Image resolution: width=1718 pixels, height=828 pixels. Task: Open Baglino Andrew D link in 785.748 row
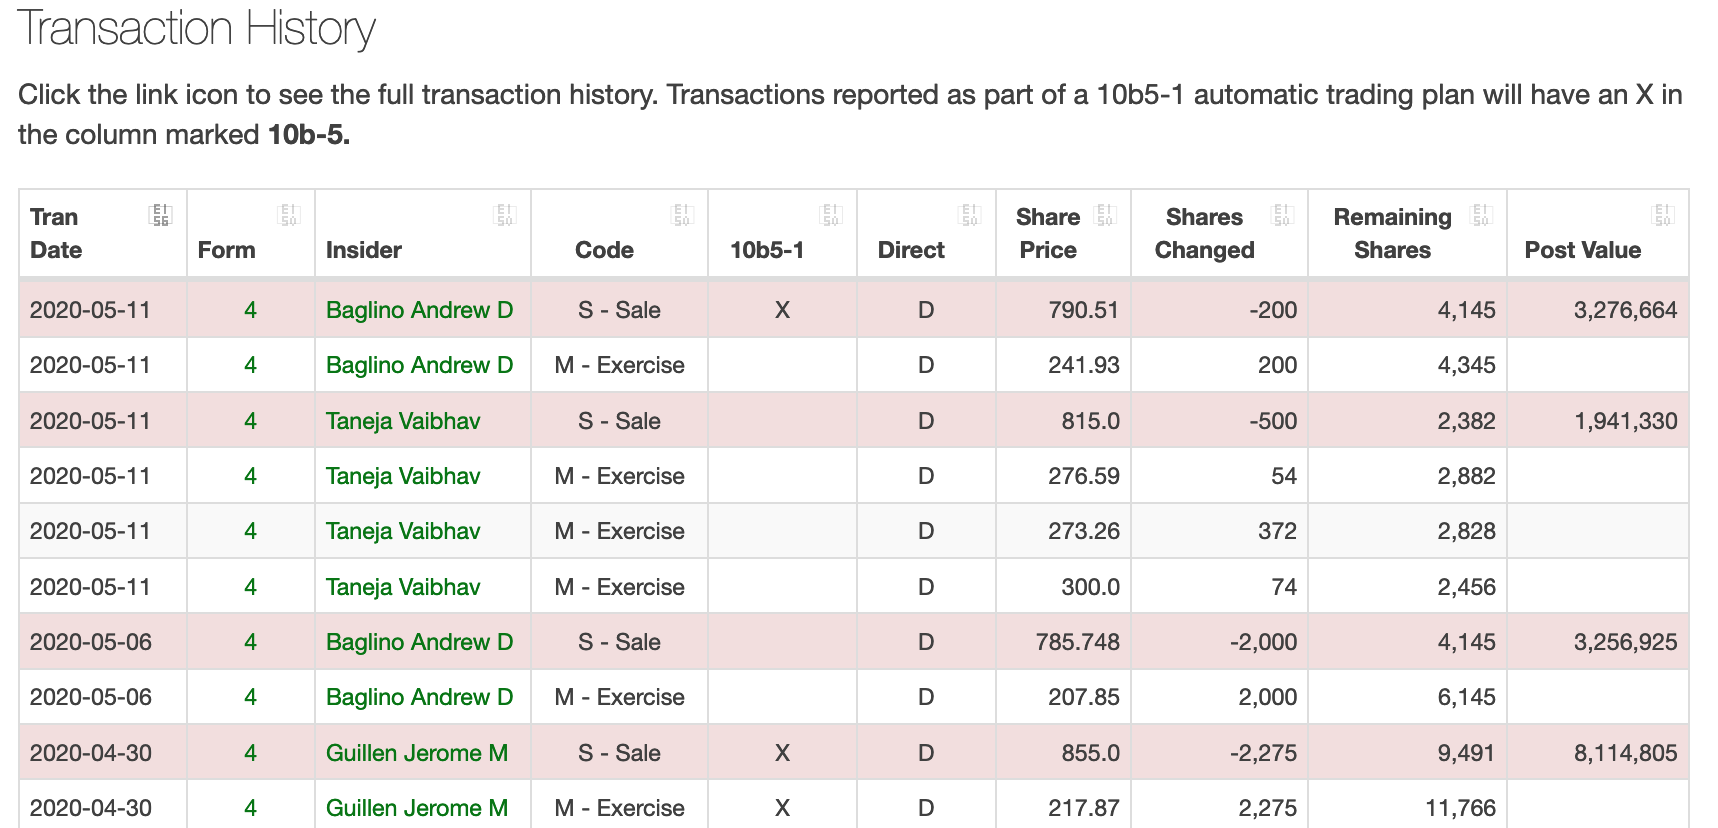419,642
